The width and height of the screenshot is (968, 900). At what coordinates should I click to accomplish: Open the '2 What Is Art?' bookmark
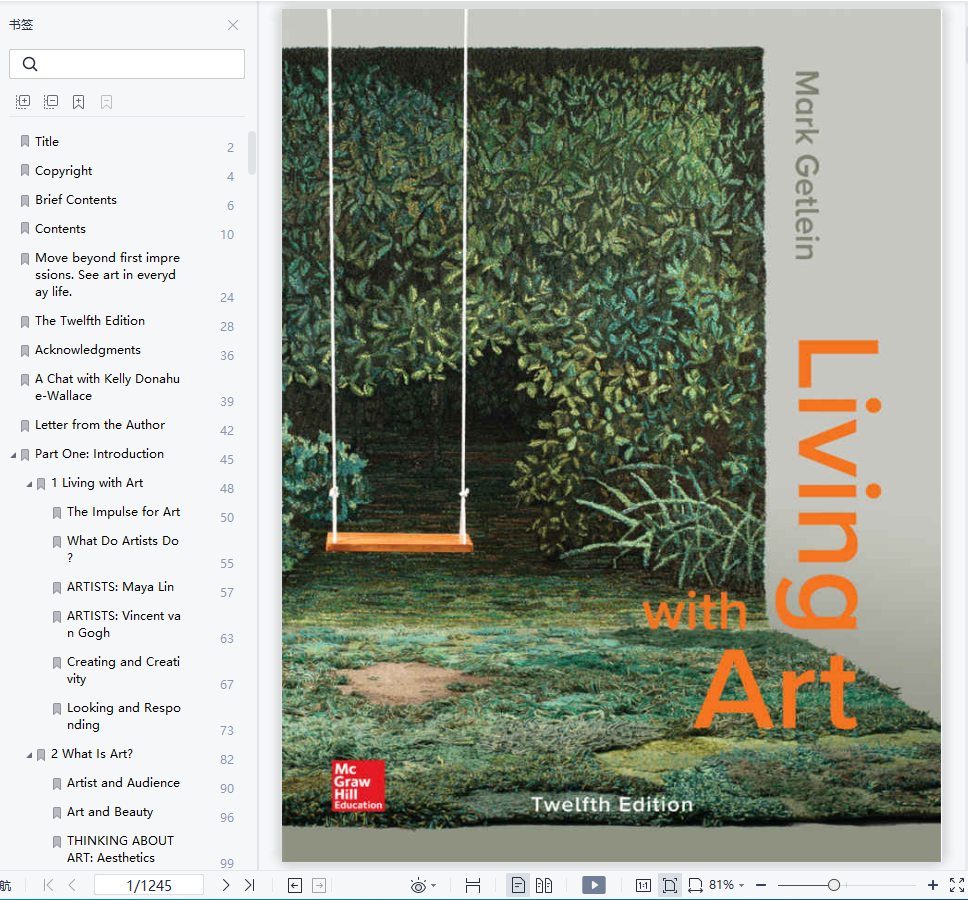point(92,754)
